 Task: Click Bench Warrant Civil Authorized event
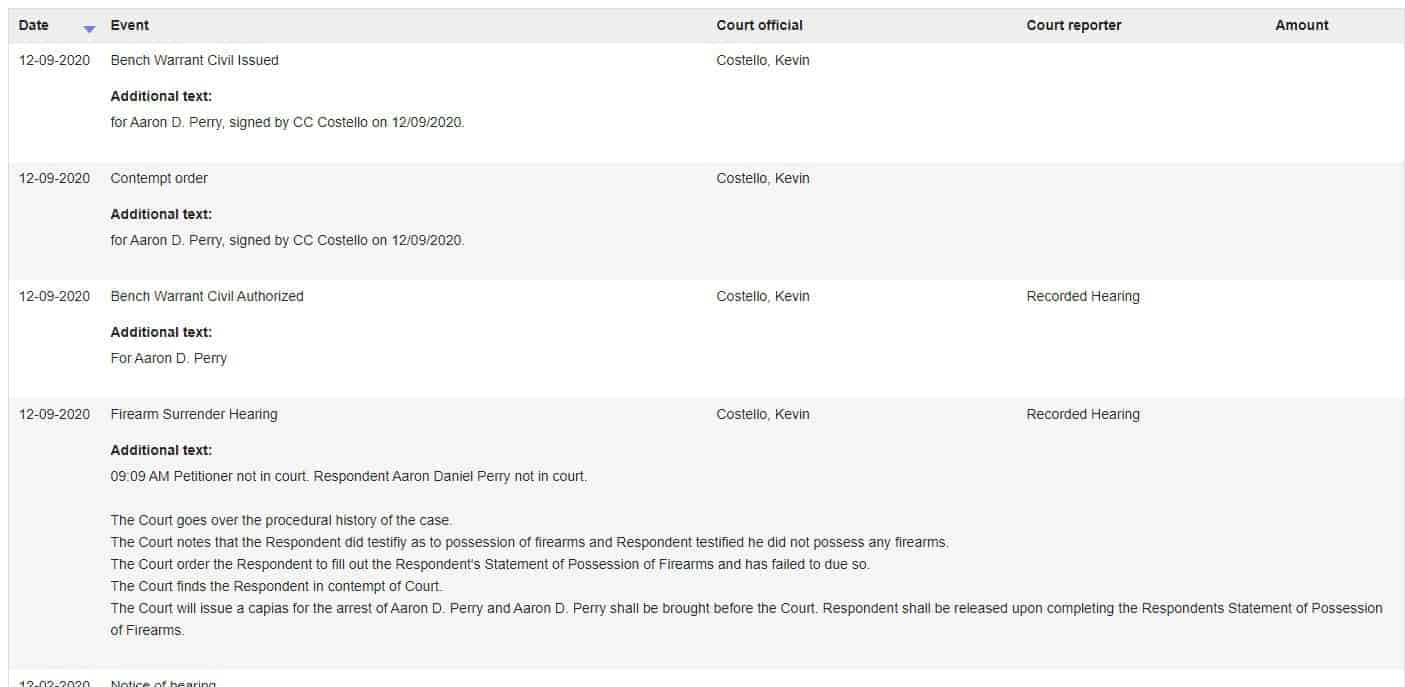point(207,296)
